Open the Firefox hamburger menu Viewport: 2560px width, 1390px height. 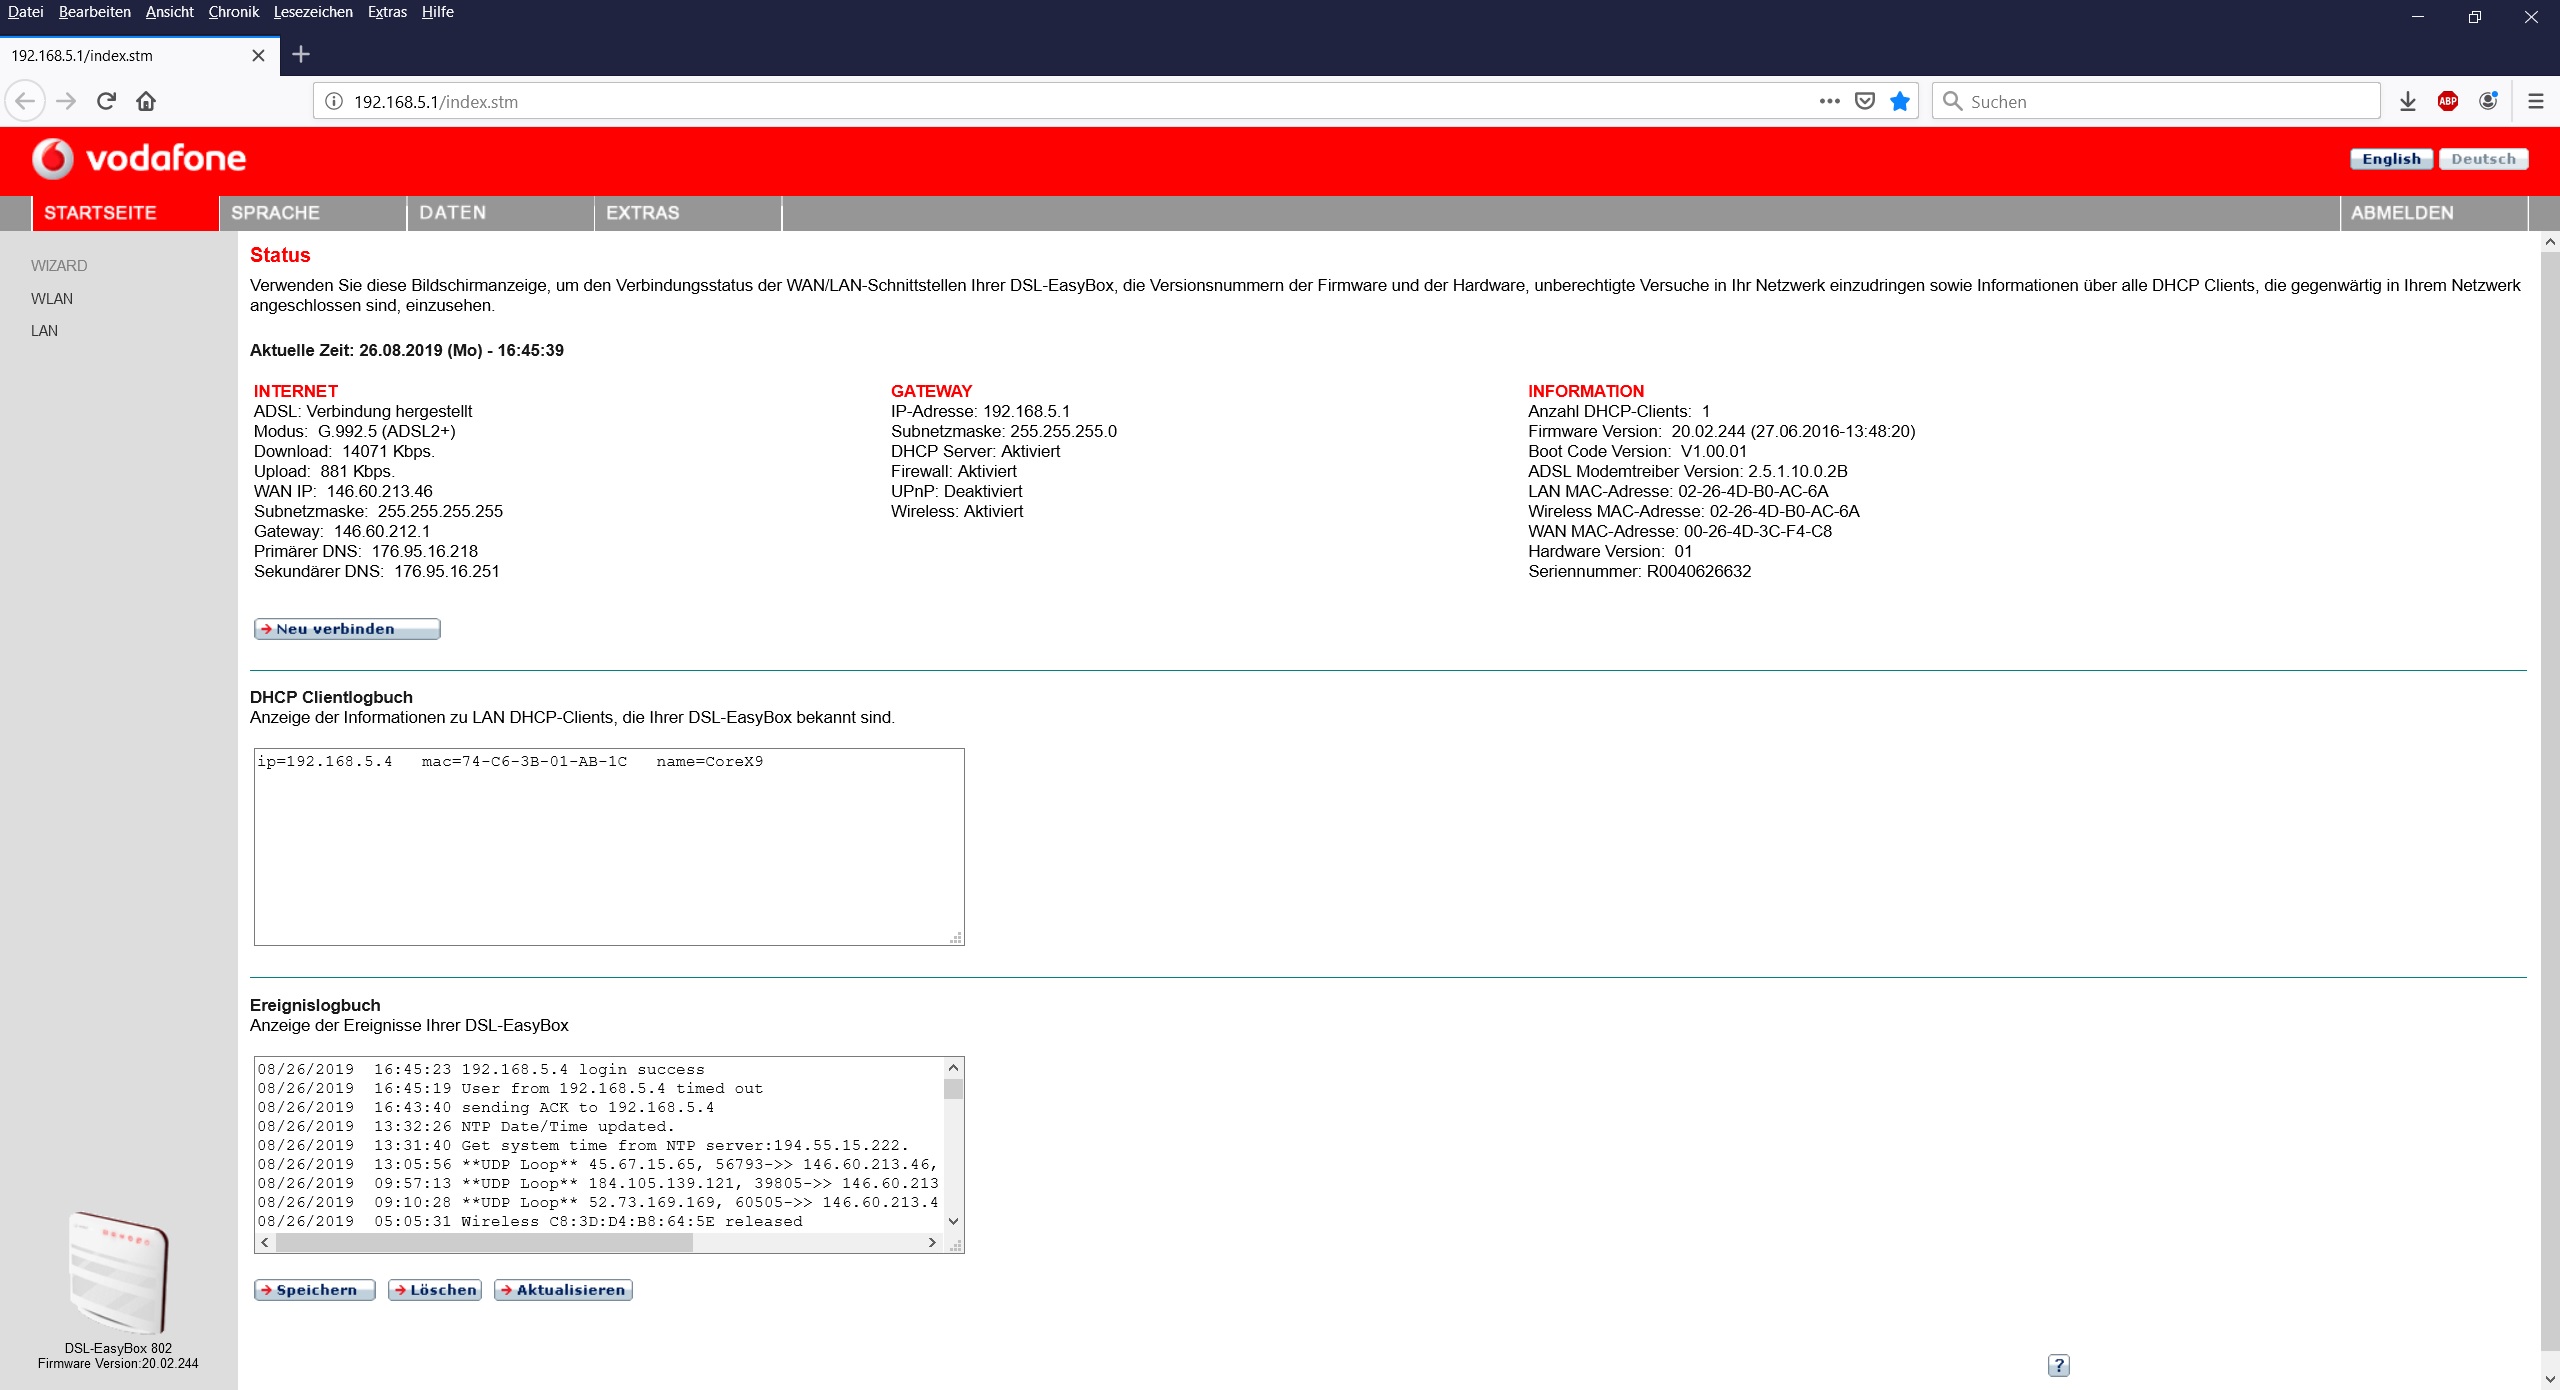pos(2535,101)
